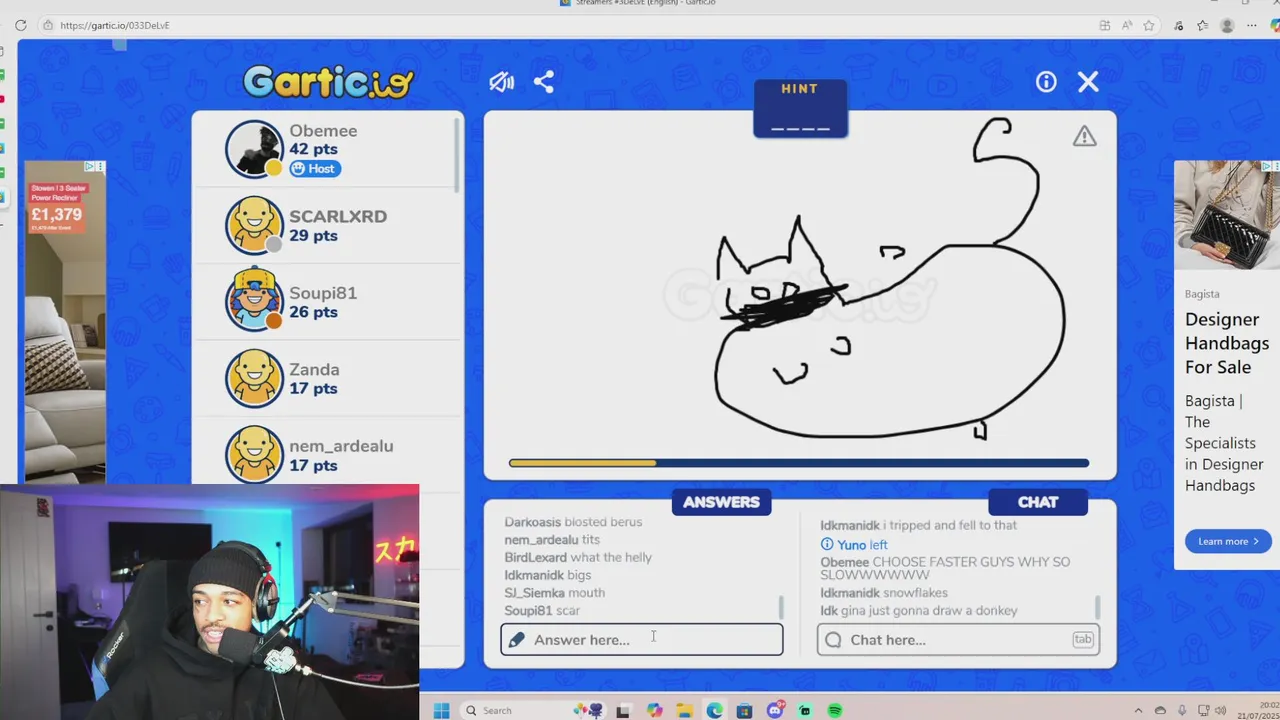Open Copilot app from taskbar
Screen dimensions: 1280x720
[x=654, y=710]
